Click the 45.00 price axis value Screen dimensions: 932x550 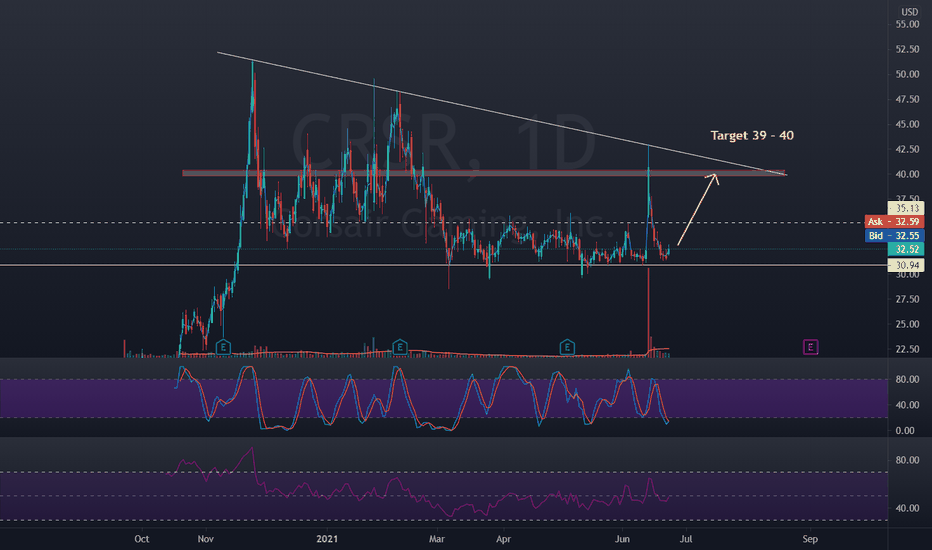[x=908, y=124]
